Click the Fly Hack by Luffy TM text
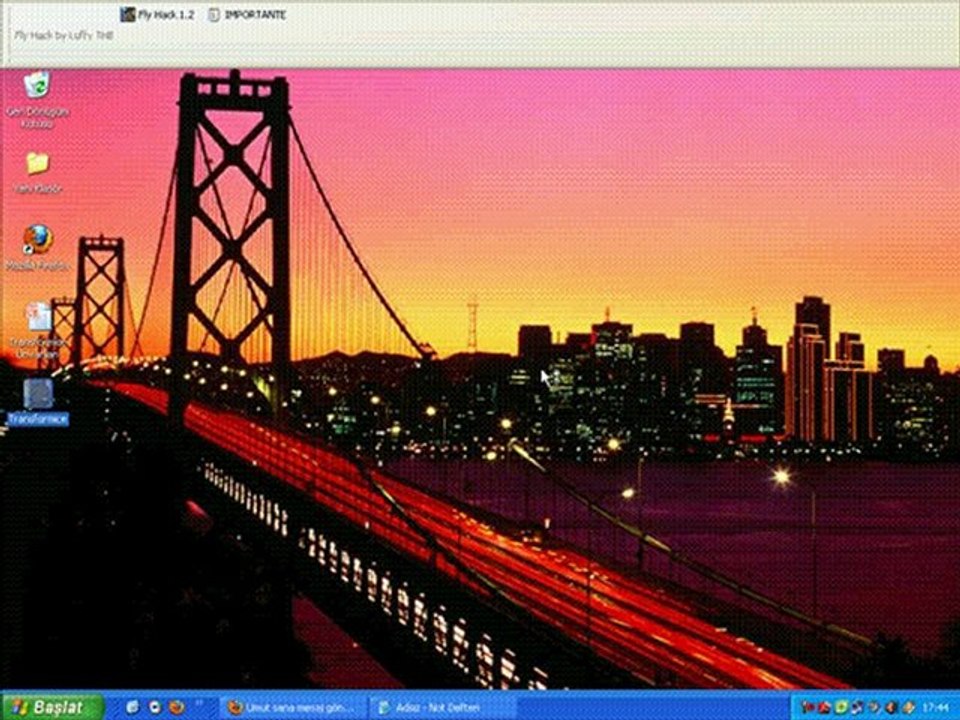 click(x=64, y=36)
